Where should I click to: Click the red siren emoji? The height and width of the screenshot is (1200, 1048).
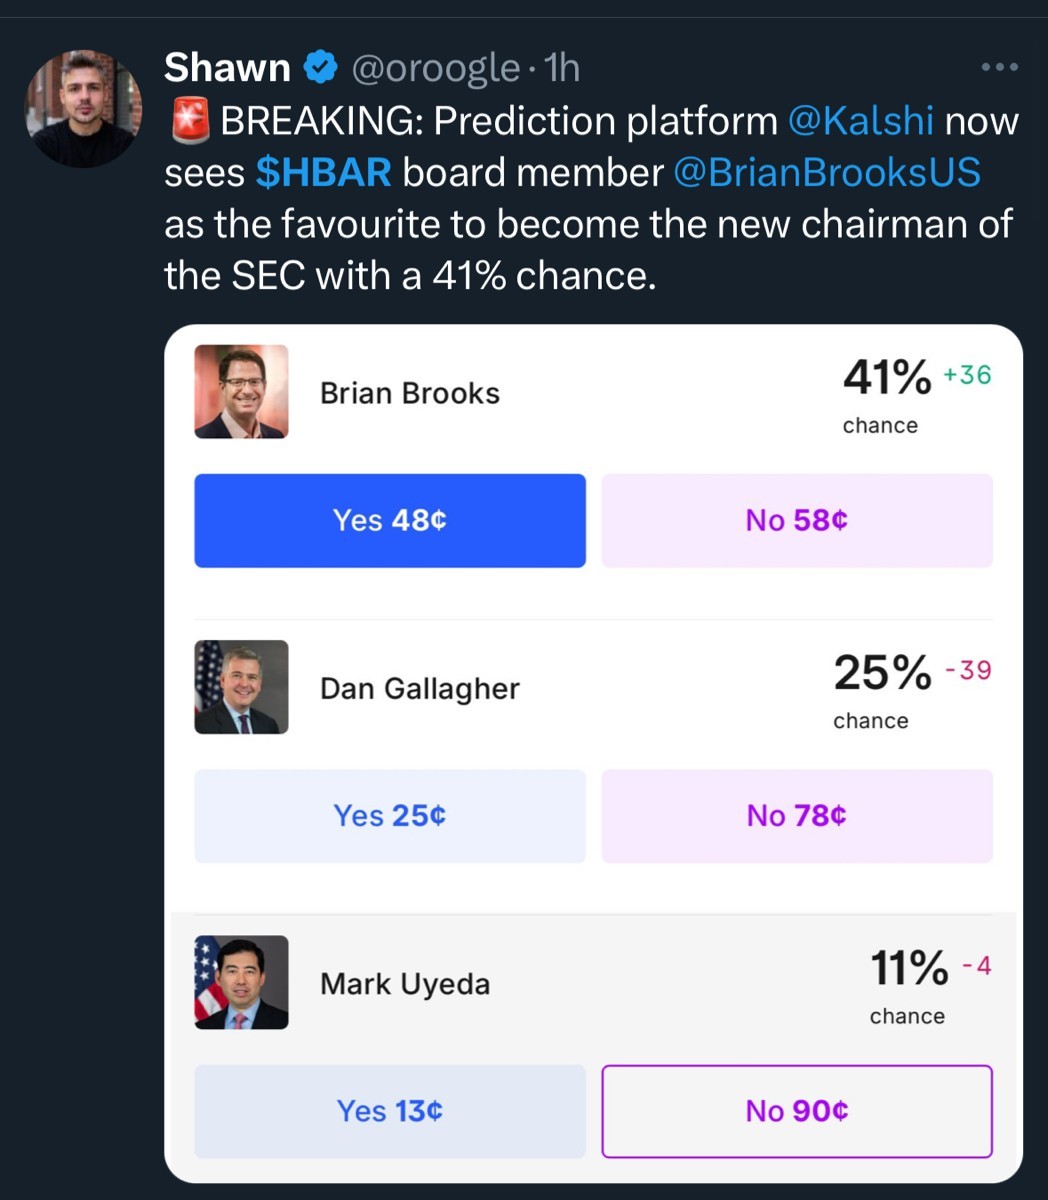(189, 121)
